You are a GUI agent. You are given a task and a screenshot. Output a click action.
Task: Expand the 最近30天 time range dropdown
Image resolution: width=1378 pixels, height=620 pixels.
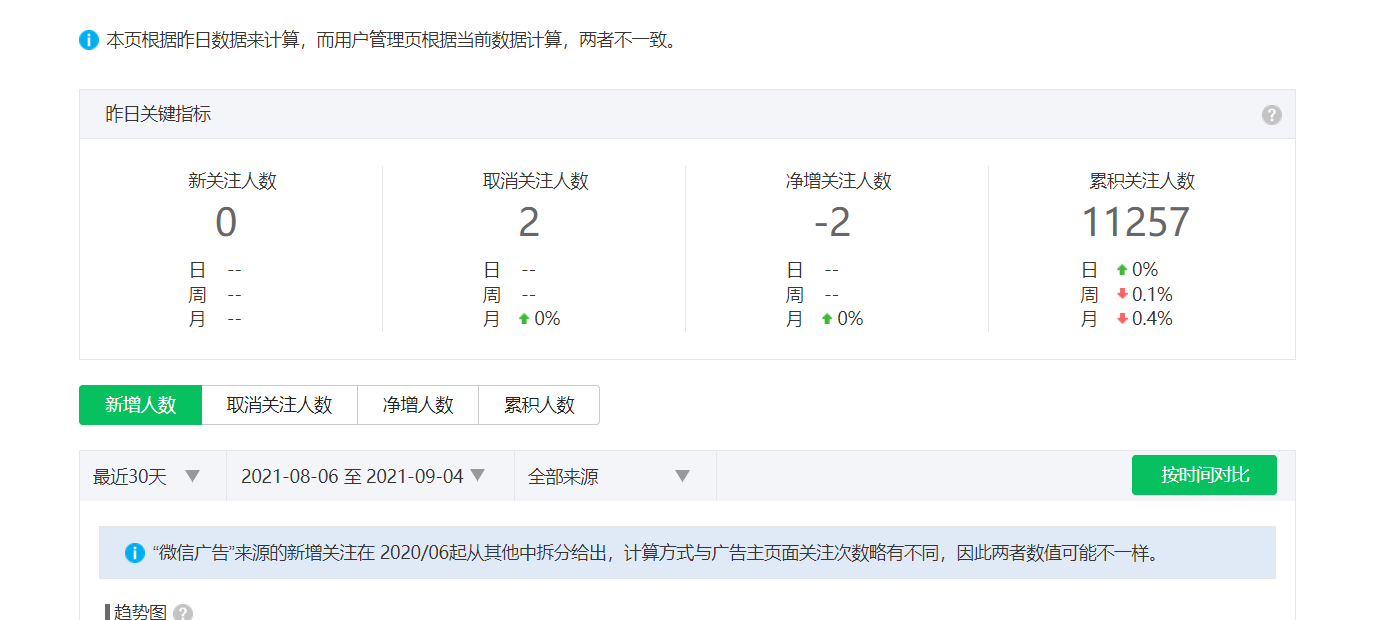pos(147,476)
